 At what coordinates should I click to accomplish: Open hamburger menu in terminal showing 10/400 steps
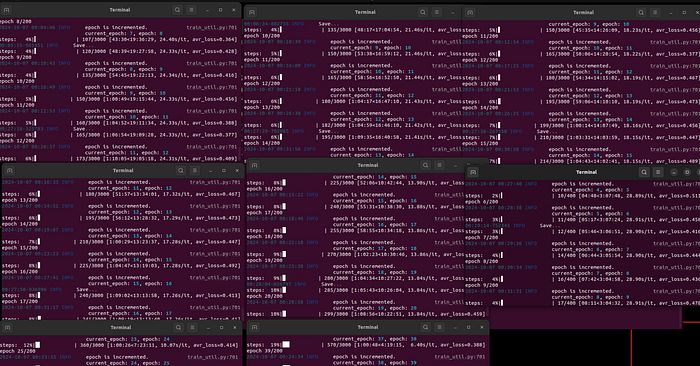(658, 172)
